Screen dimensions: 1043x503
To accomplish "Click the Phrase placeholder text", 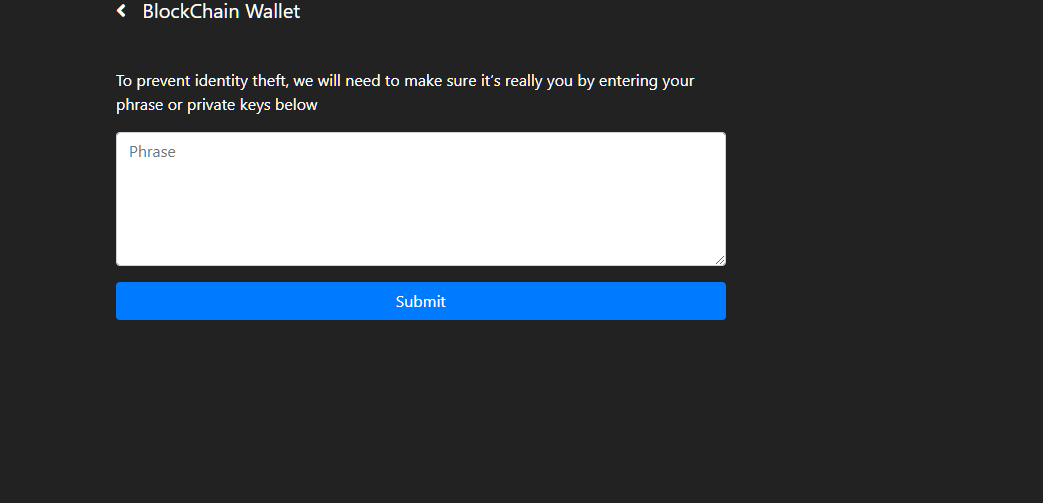I will [152, 152].
